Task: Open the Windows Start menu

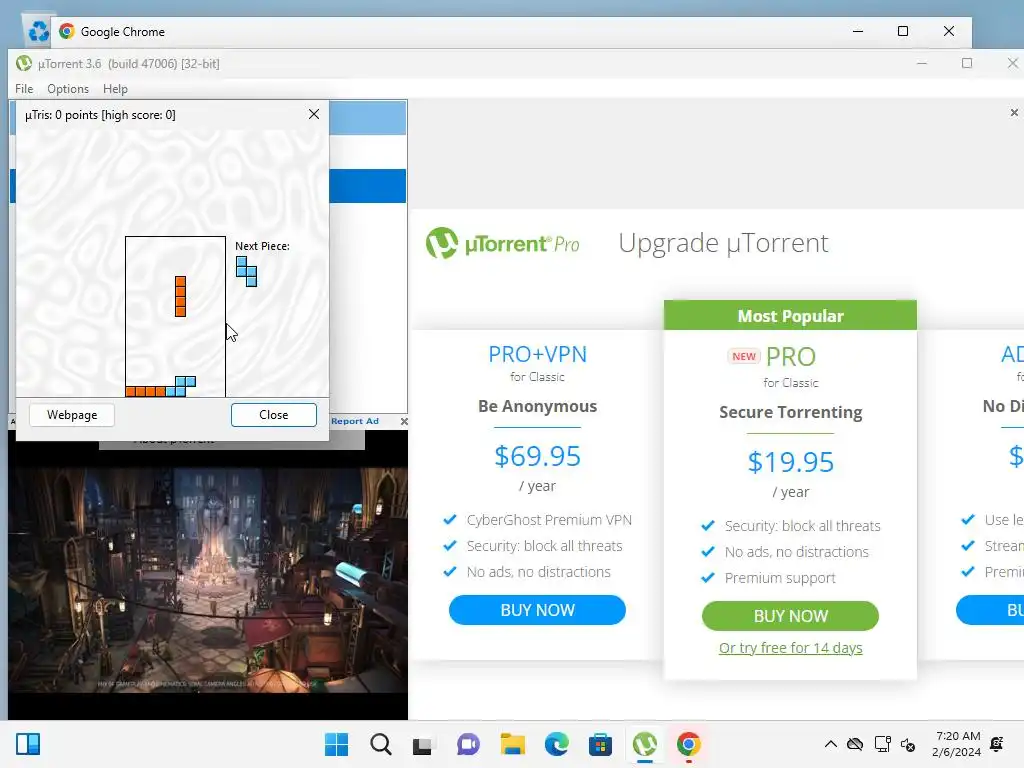Action: coord(336,744)
